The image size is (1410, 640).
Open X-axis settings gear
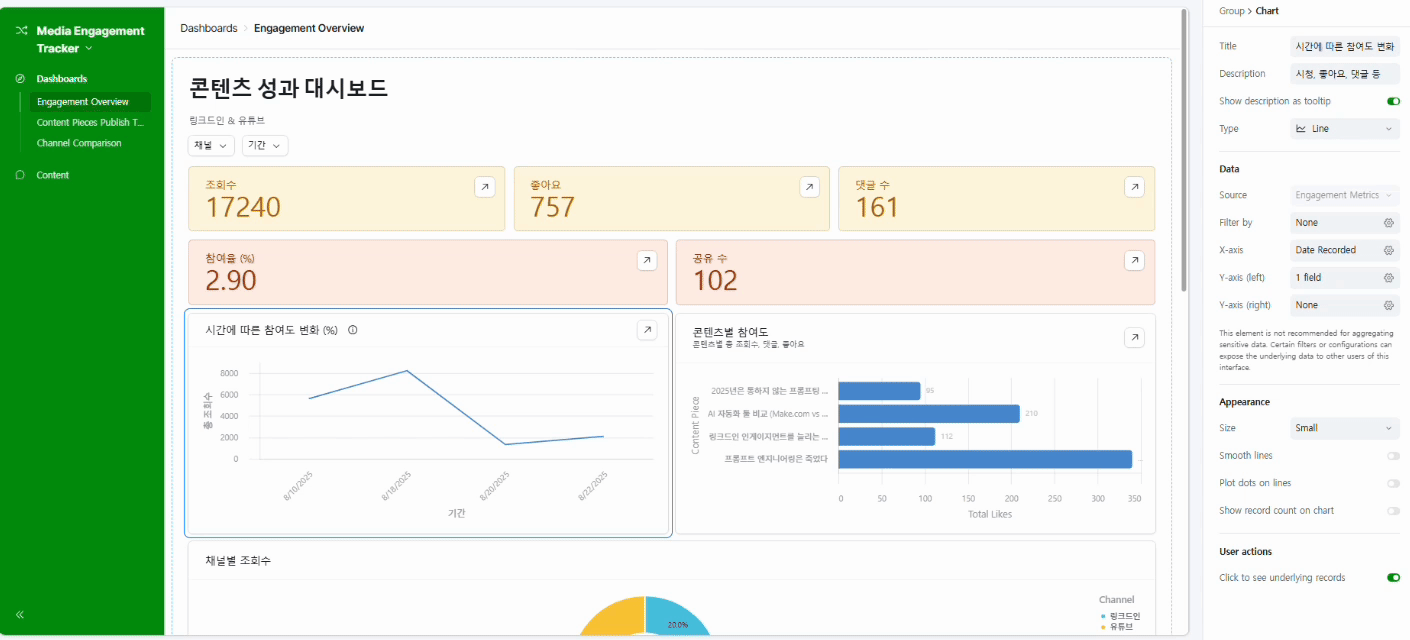(1389, 250)
